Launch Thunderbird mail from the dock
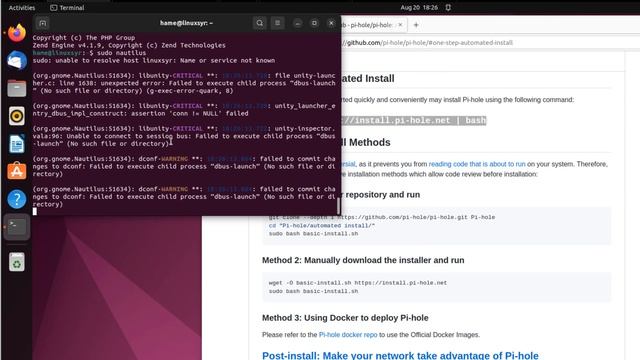Viewport: 640px width, 360px height. (17, 60)
